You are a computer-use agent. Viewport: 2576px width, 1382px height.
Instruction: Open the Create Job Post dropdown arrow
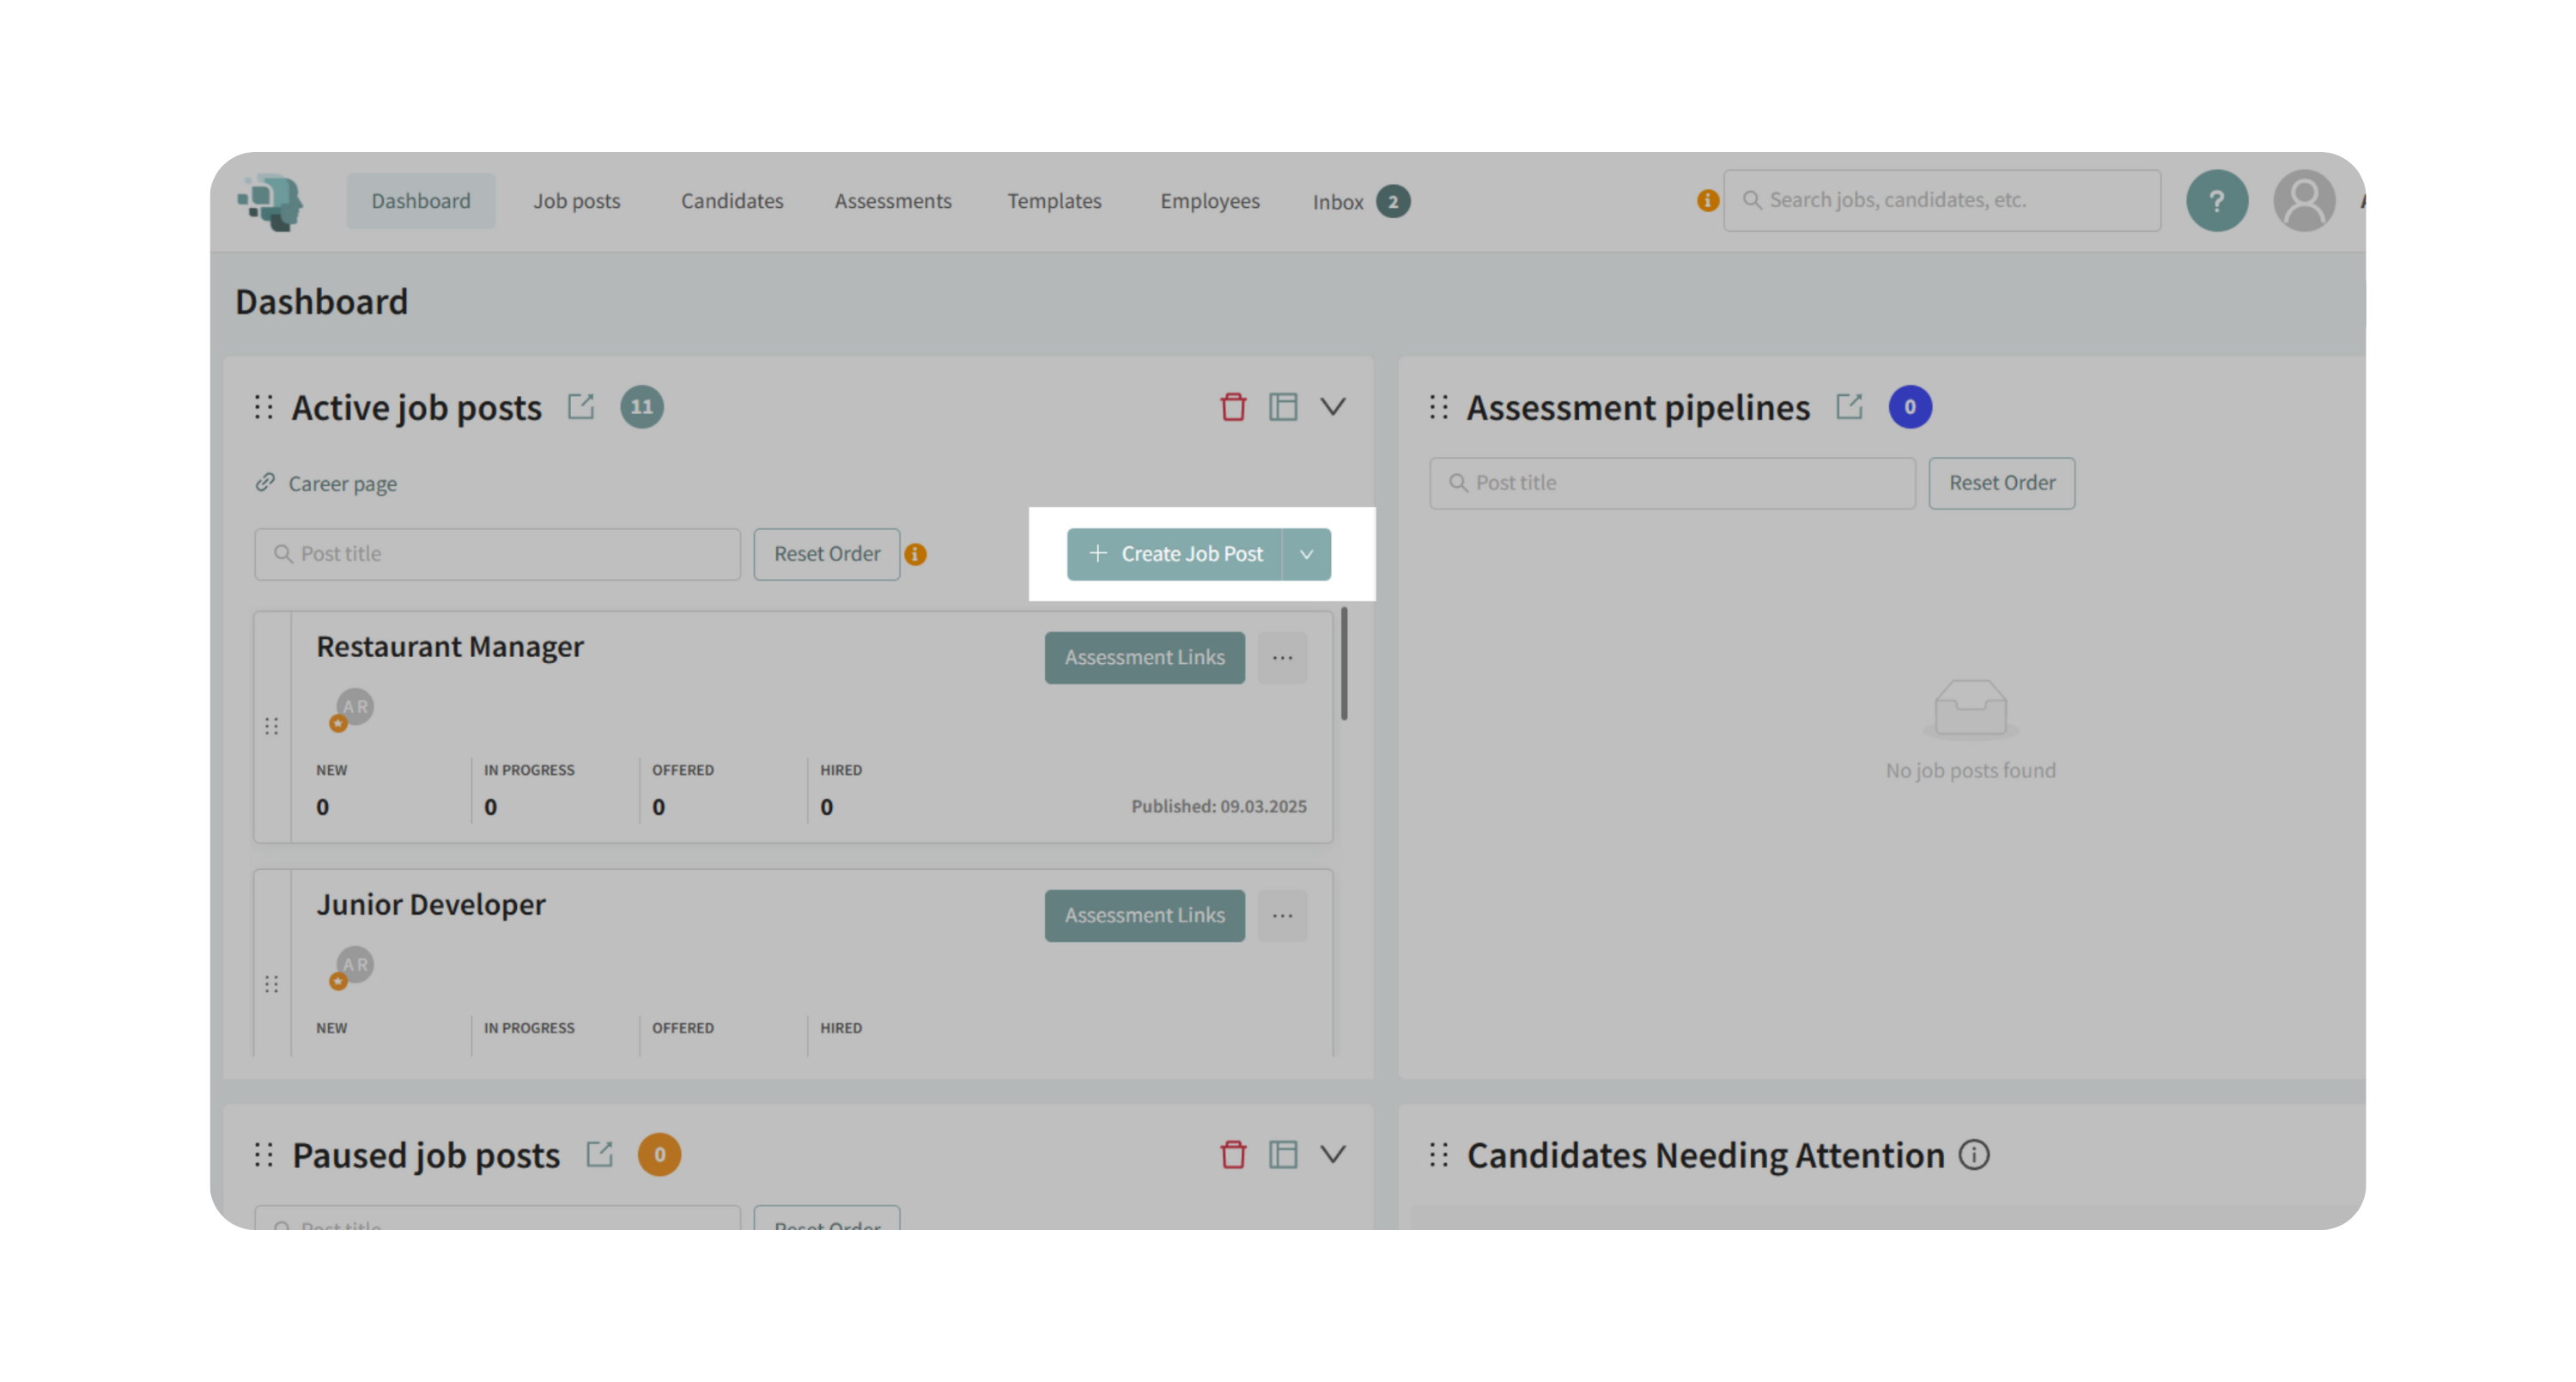(x=1306, y=554)
